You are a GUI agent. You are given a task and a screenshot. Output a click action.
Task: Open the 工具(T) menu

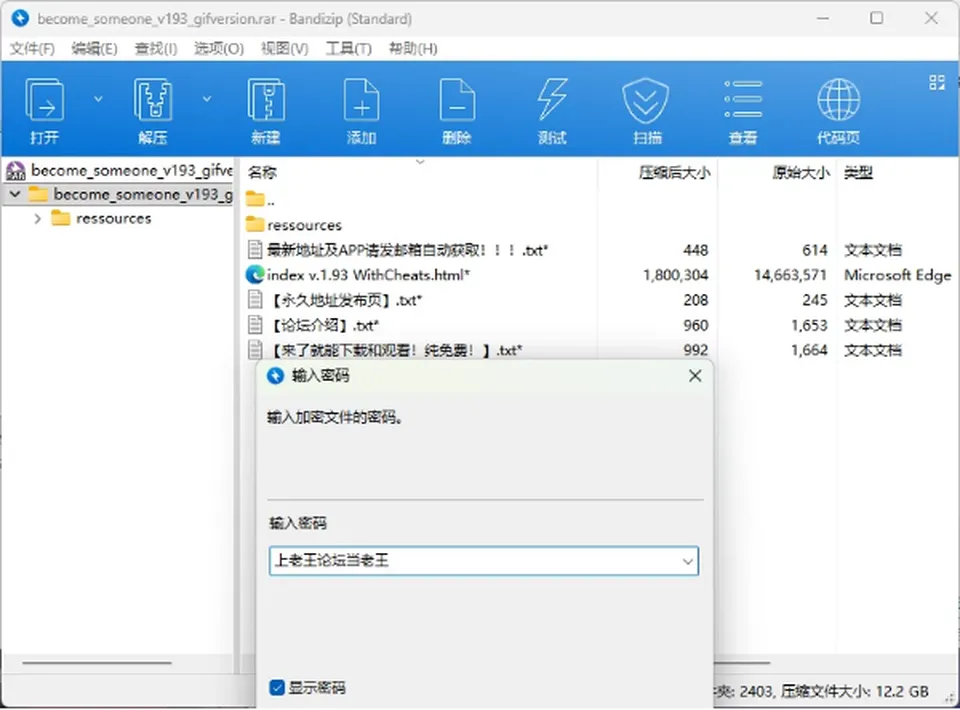(x=348, y=48)
